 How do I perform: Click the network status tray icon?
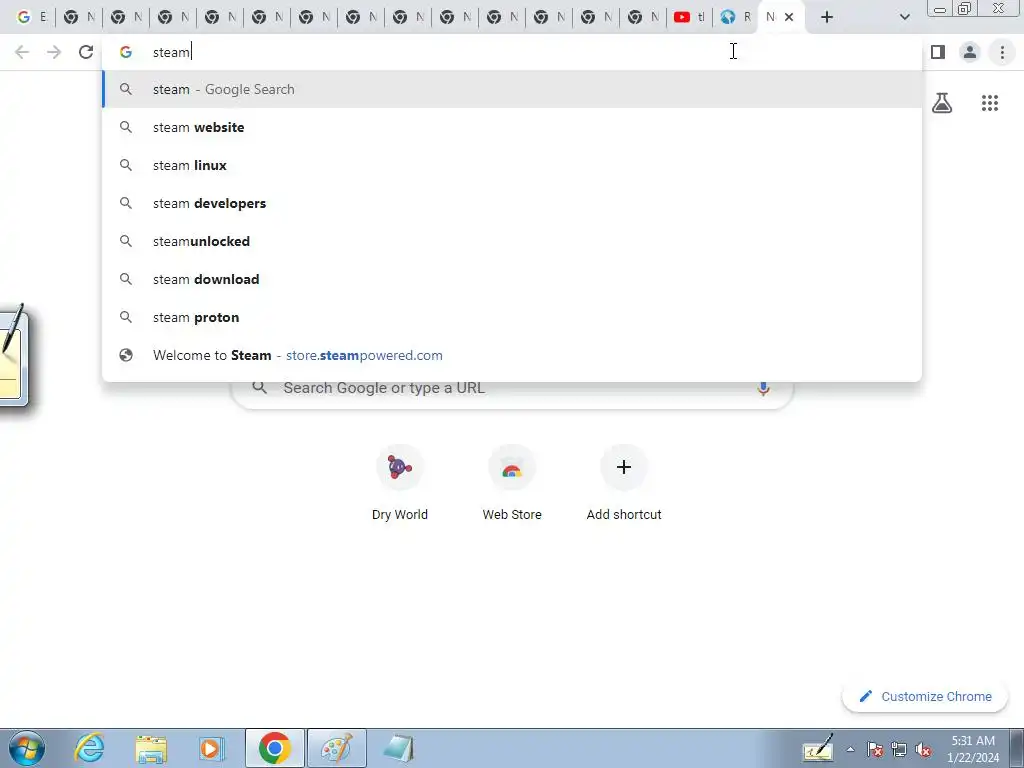899,749
